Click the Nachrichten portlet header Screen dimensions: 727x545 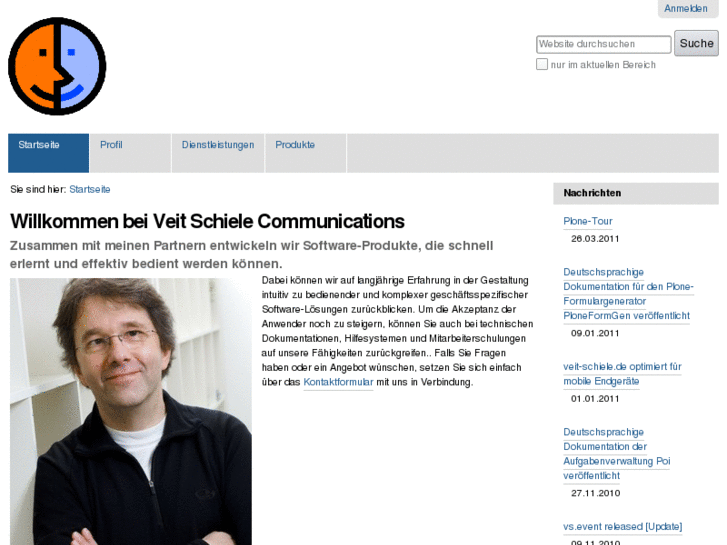[636, 193]
